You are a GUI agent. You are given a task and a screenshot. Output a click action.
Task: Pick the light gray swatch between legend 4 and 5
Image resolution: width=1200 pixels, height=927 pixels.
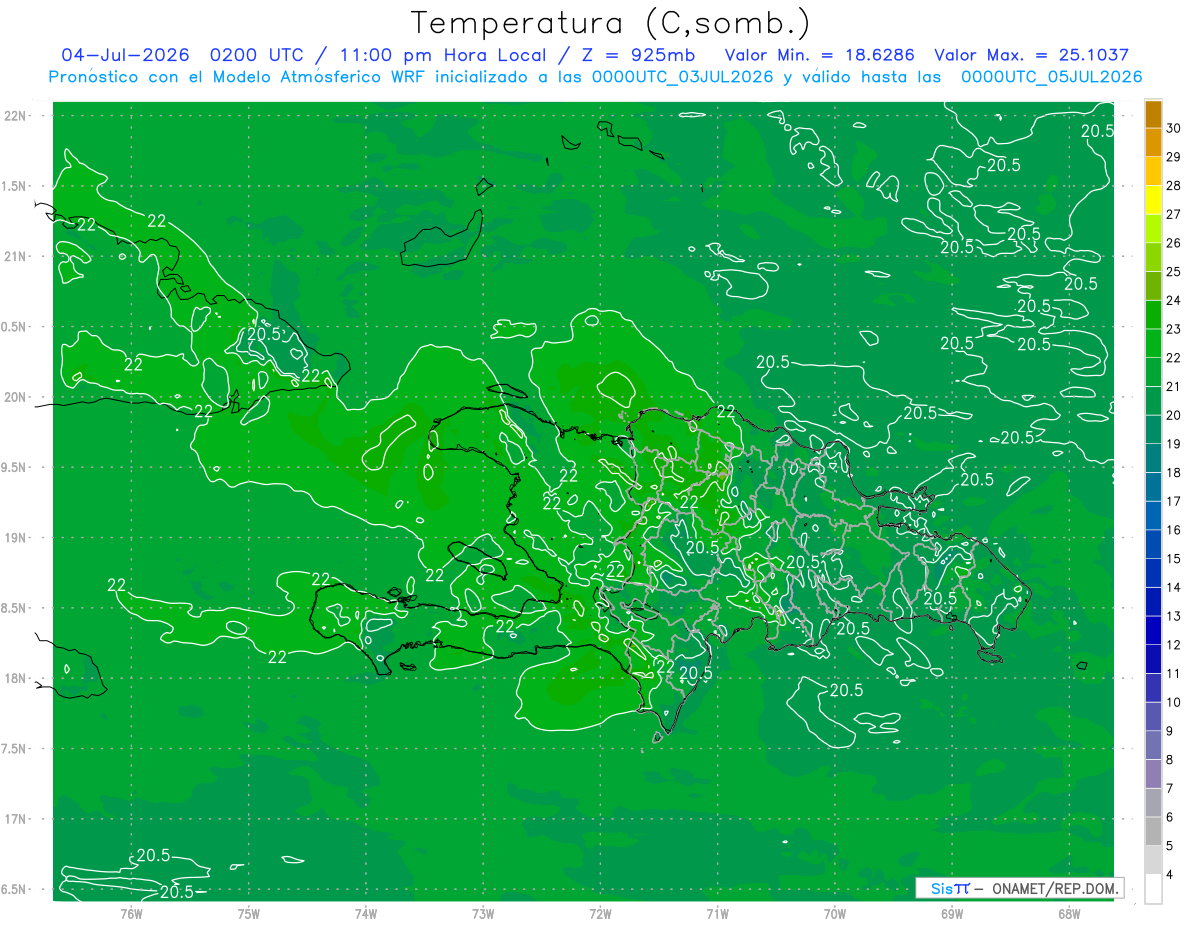(x=1153, y=860)
